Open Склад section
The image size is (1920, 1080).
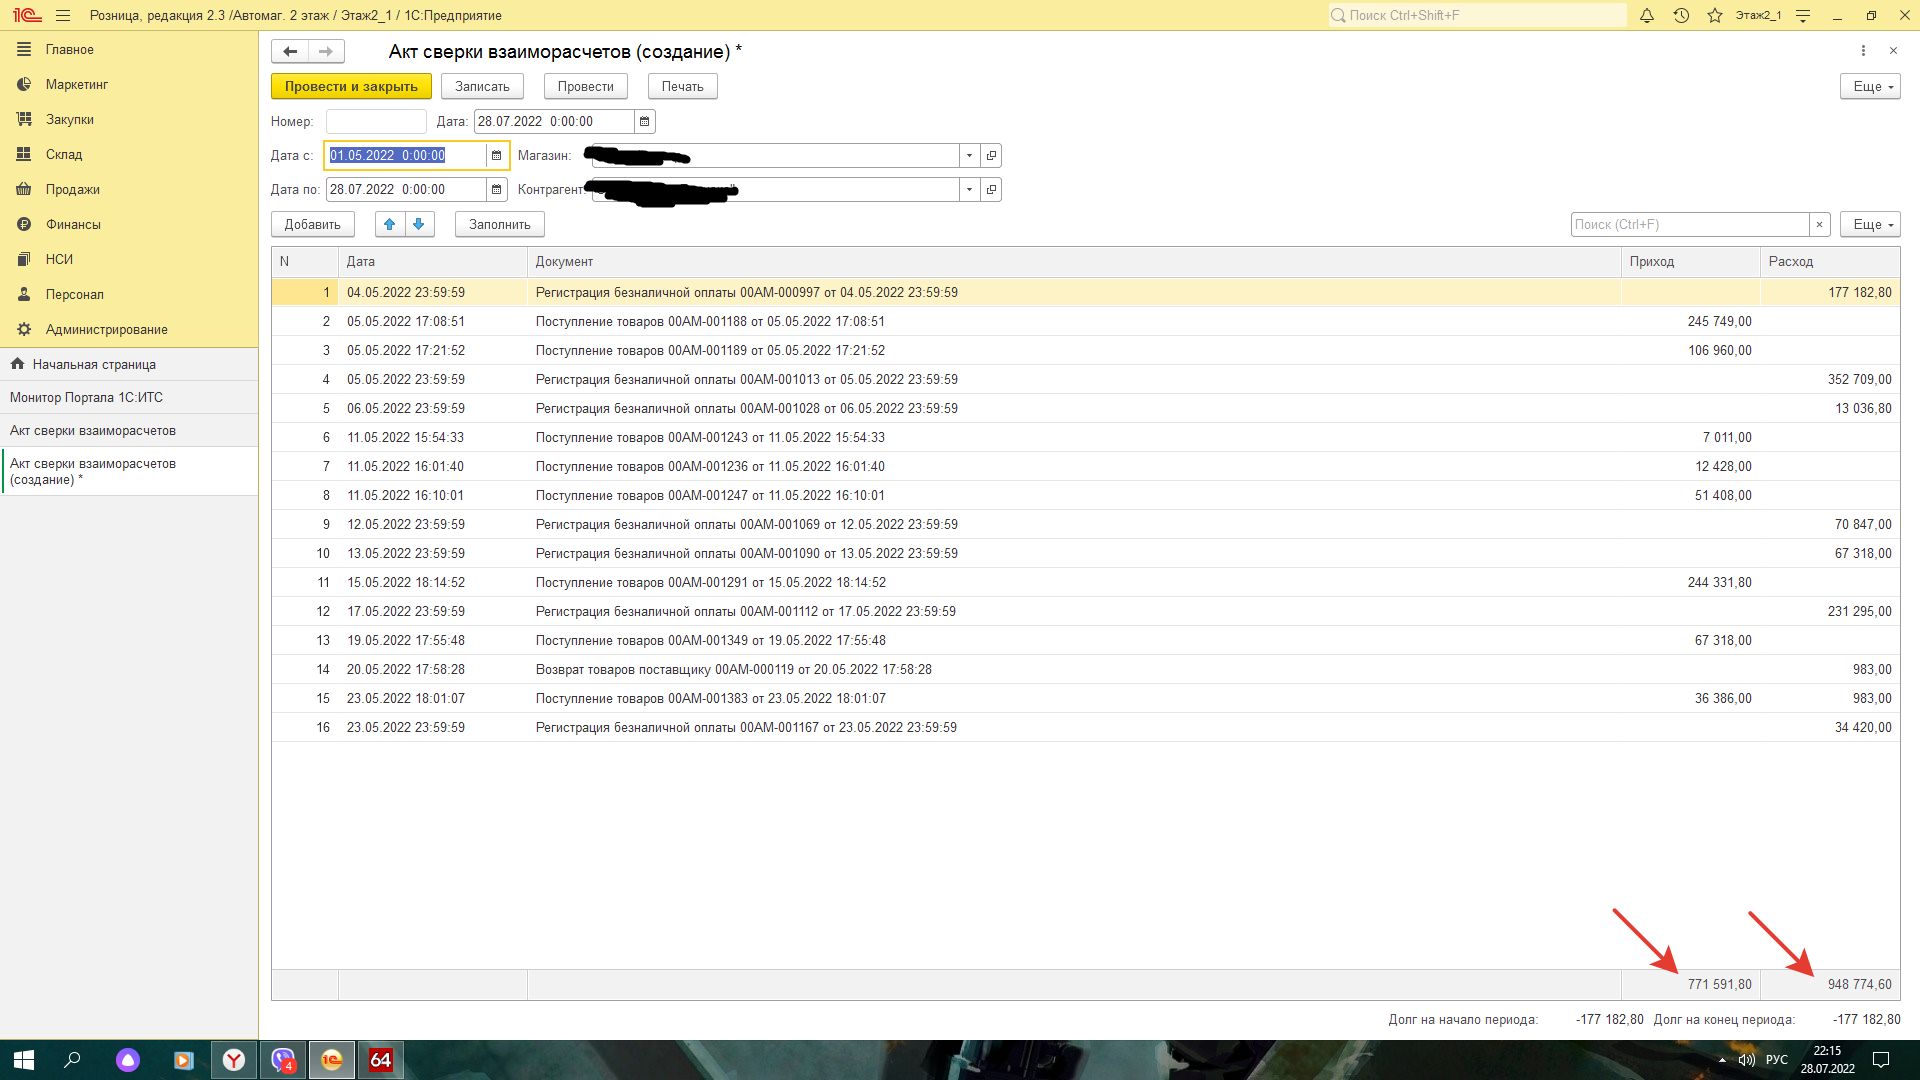(129, 154)
